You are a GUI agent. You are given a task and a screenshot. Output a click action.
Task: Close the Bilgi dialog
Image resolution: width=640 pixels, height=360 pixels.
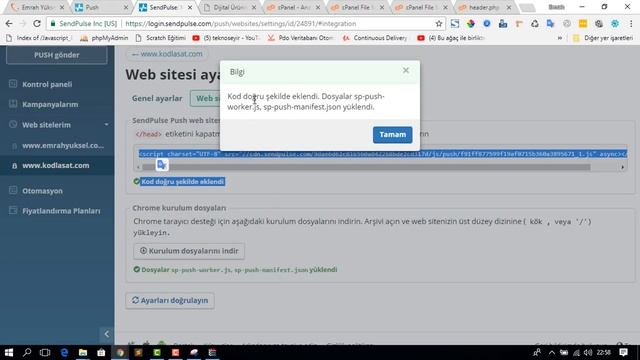[406, 71]
